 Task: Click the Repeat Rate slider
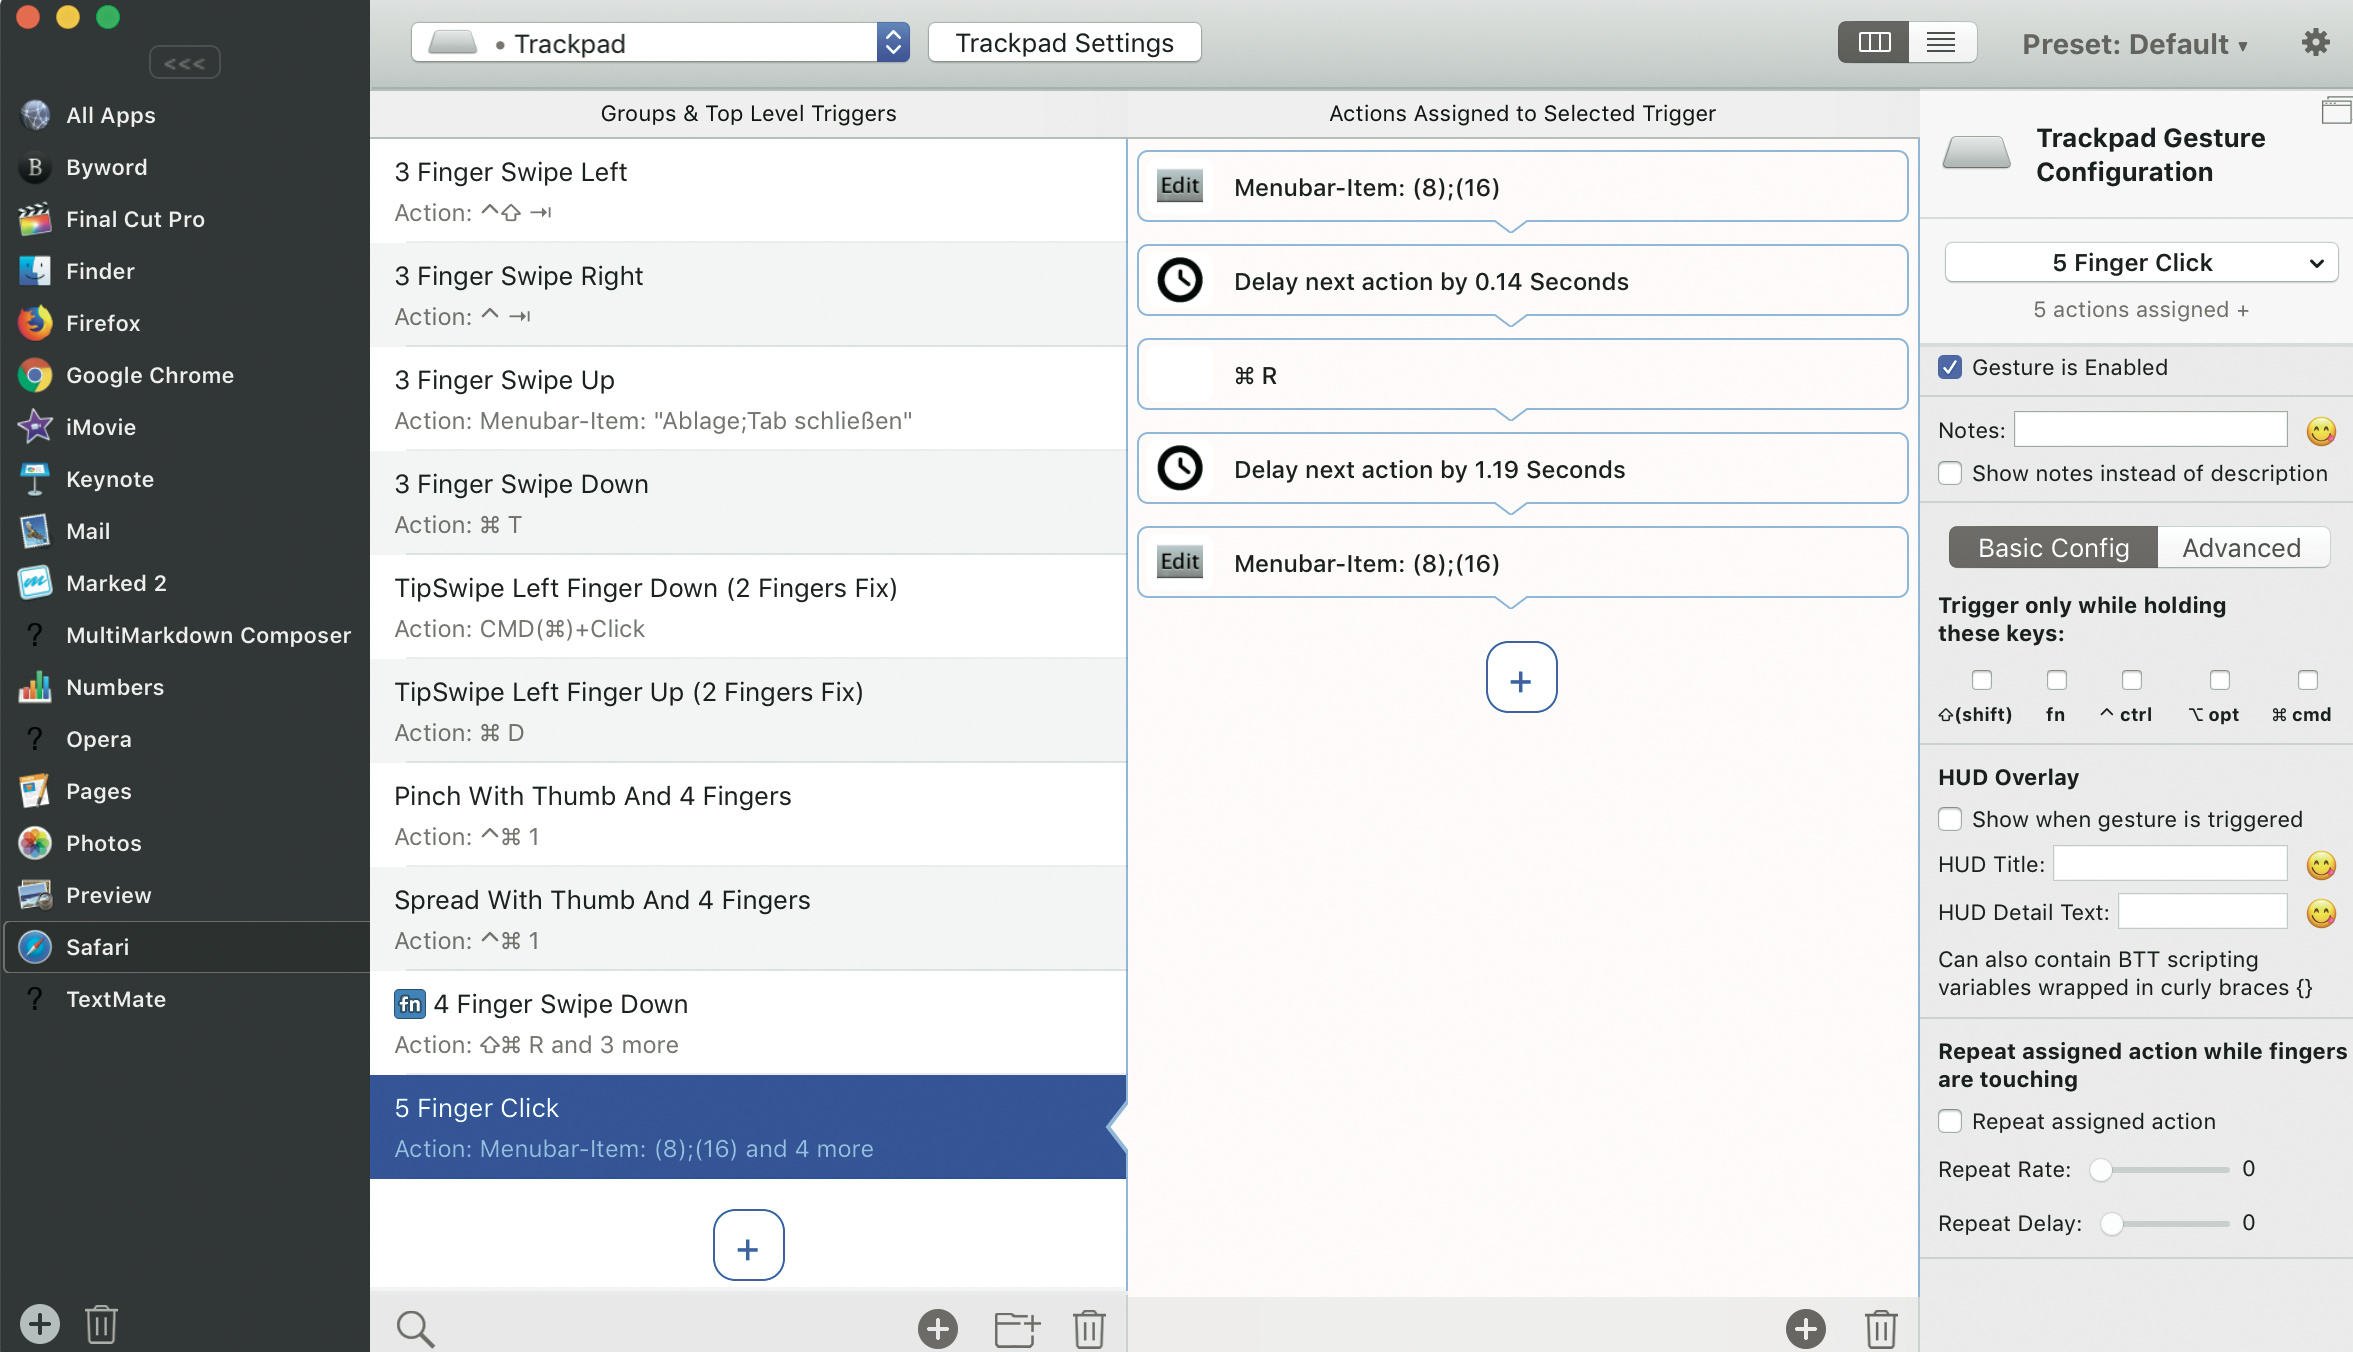pos(2163,1169)
